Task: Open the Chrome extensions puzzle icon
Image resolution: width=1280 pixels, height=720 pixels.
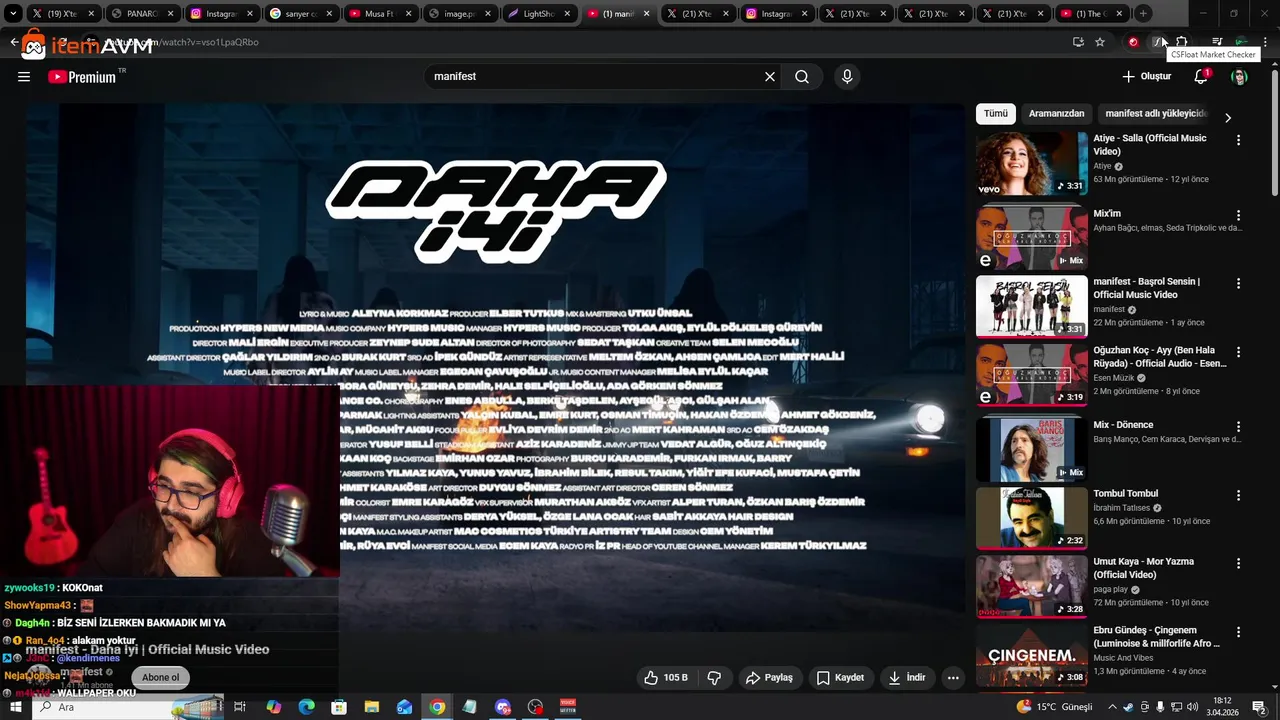Action: (1182, 42)
